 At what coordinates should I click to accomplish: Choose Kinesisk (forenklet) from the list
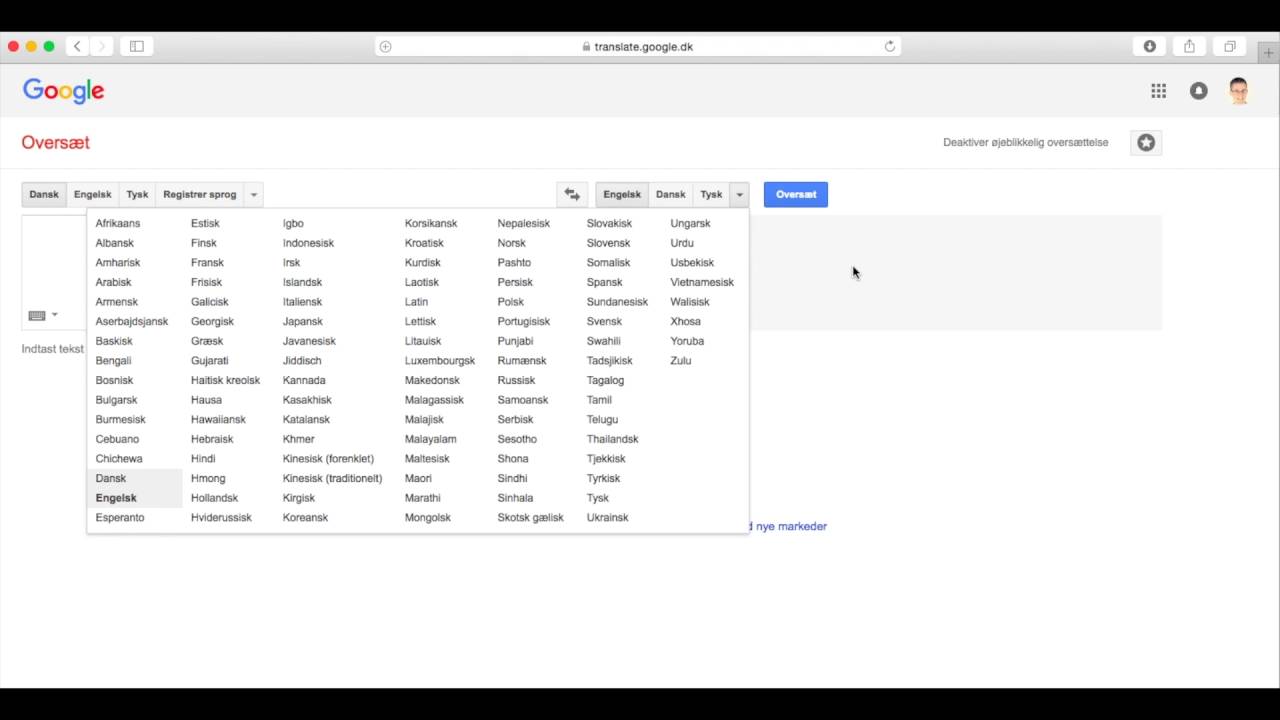coord(328,458)
